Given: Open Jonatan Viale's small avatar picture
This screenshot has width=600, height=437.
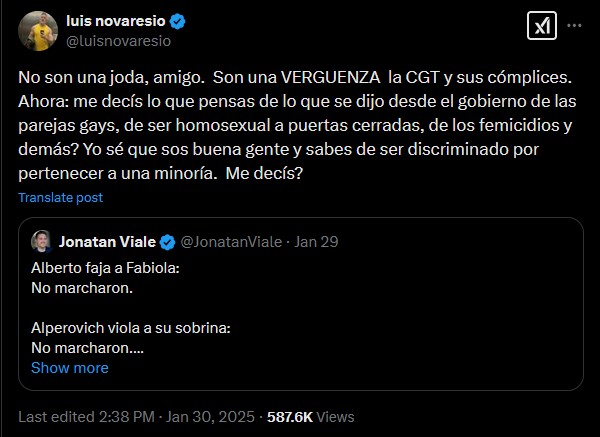Looking at the screenshot, I should click(x=41, y=242).
